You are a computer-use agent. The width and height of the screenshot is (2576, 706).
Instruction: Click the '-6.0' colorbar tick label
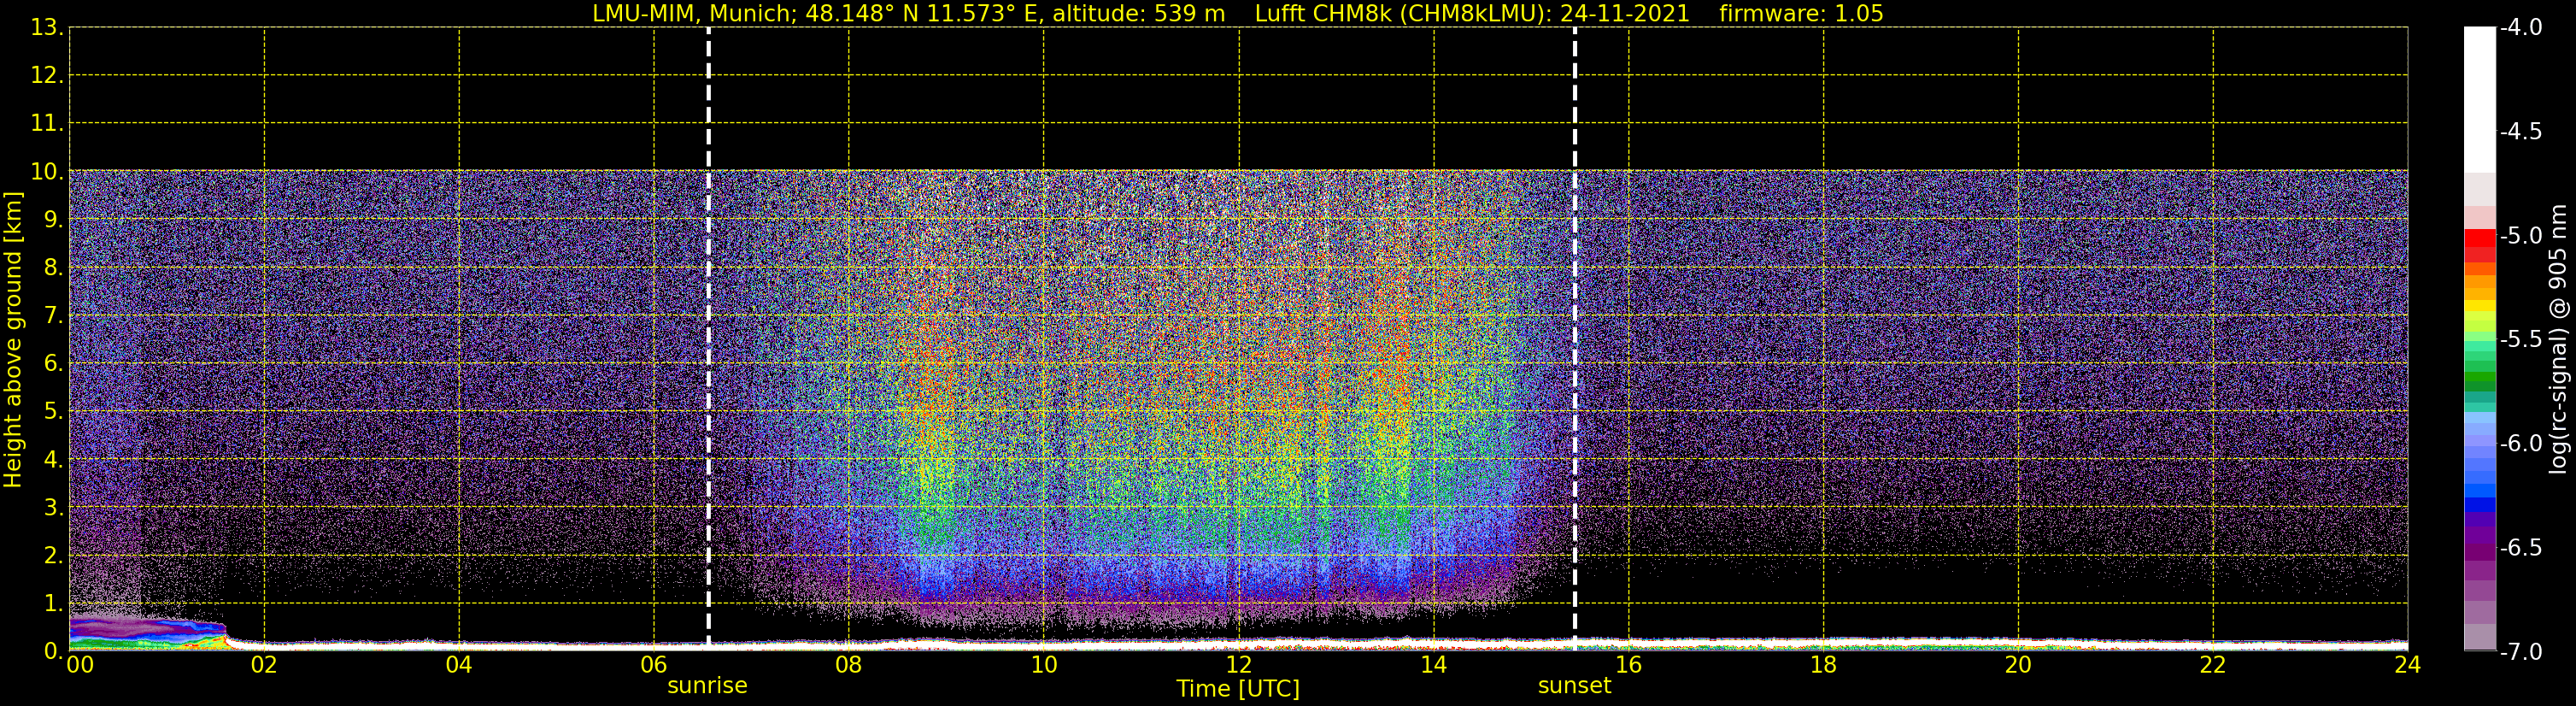[2521, 444]
